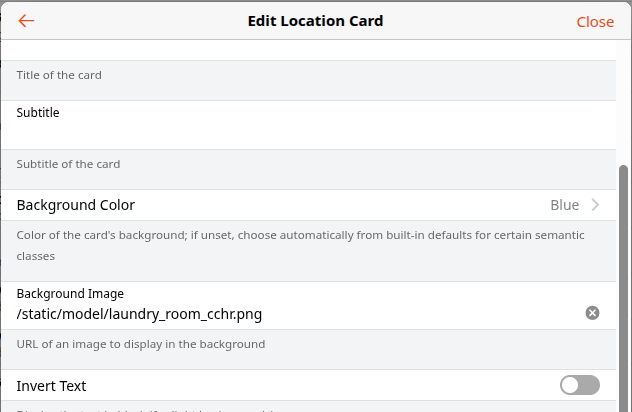Click the Edit Location Card heading
Screen dimensions: 632x412
point(315,21)
